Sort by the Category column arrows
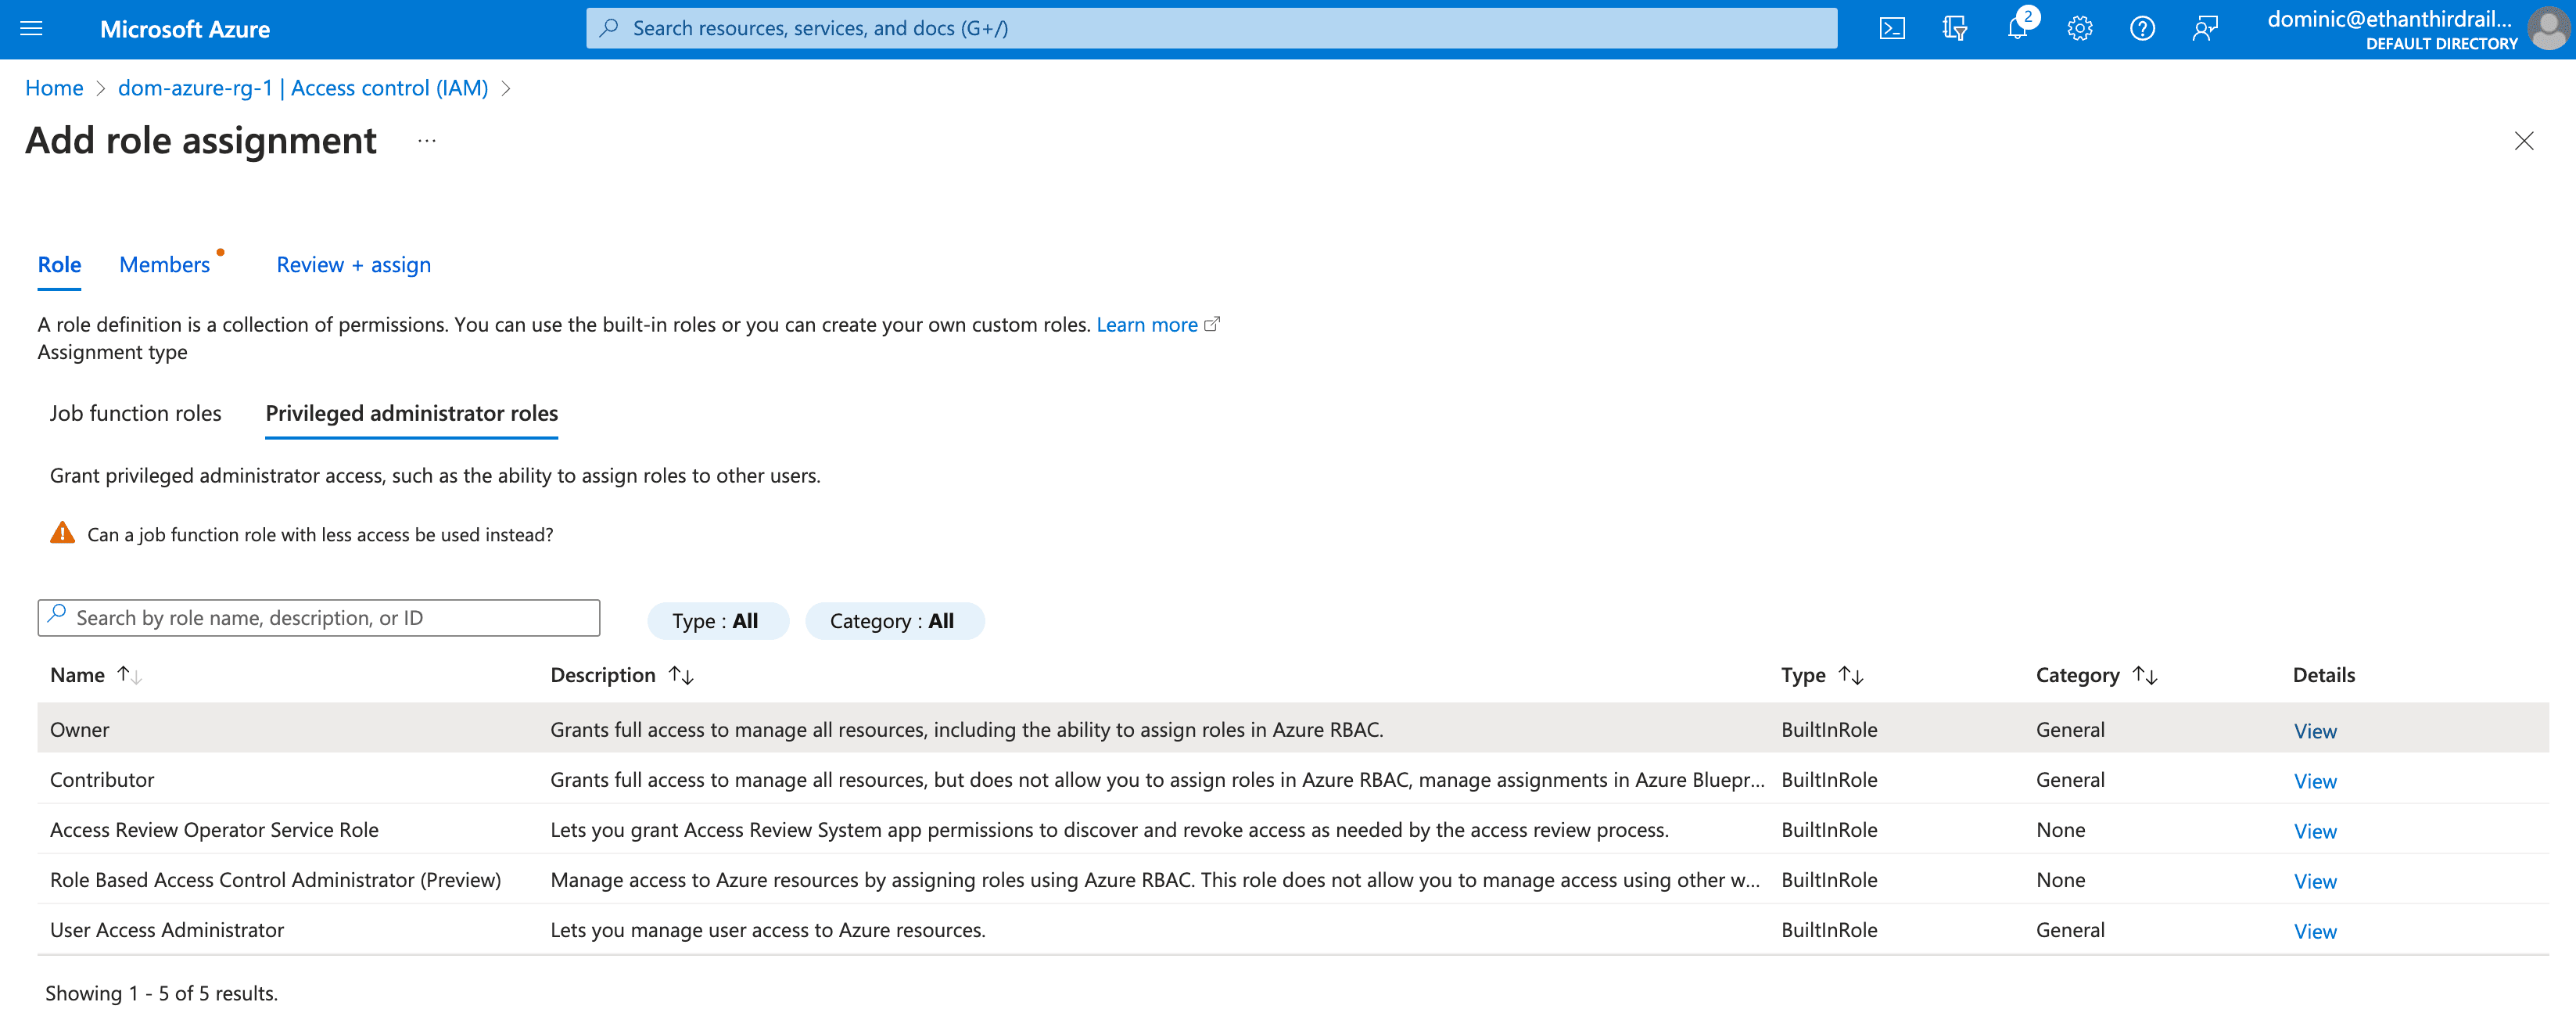Image resolution: width=2576 pixels, height=1020 pixels. tap(2145, 675)
